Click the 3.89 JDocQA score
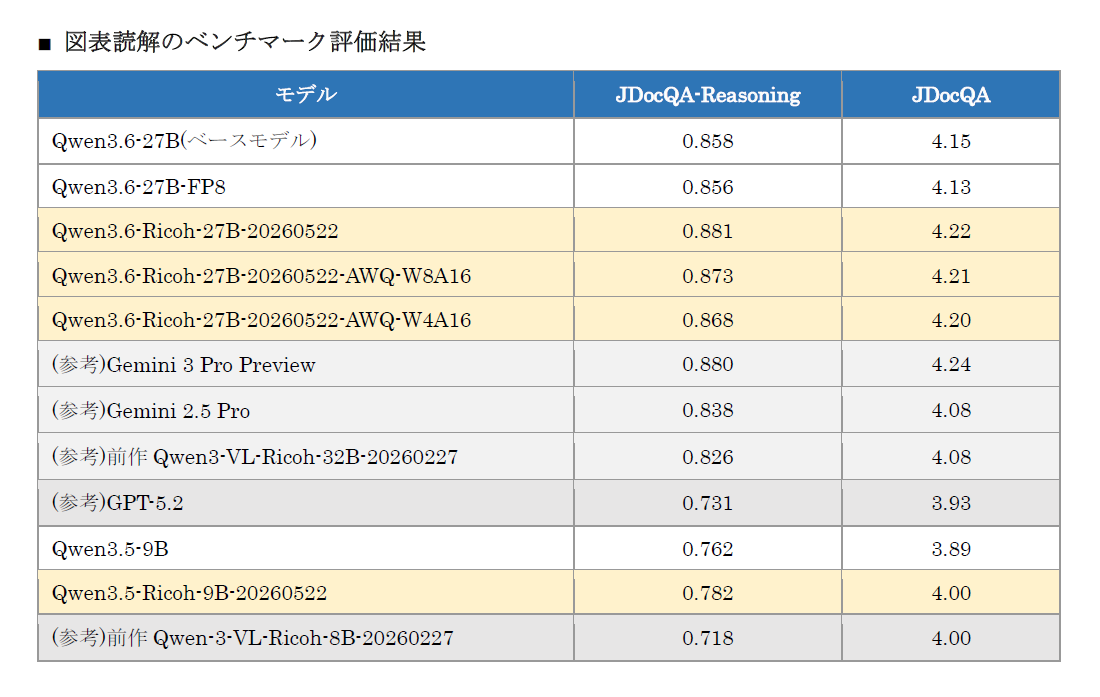Image resolution: width=1100 pixels, height=697 pixels. [951, 549]
